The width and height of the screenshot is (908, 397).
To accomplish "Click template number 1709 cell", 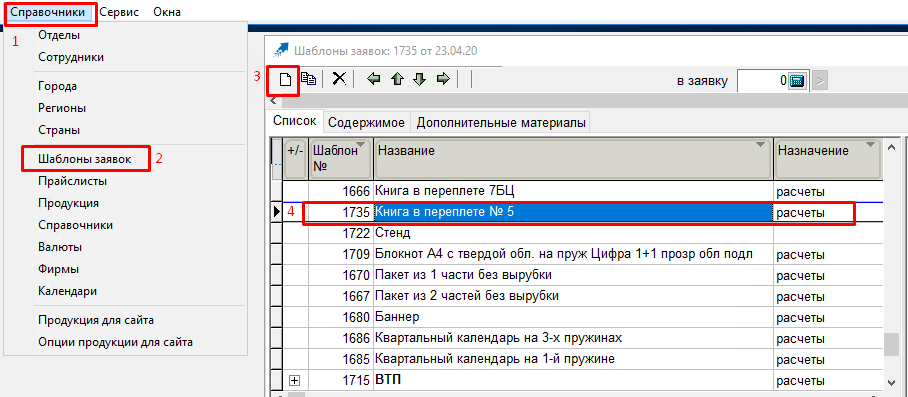I will tap(340, 254).
